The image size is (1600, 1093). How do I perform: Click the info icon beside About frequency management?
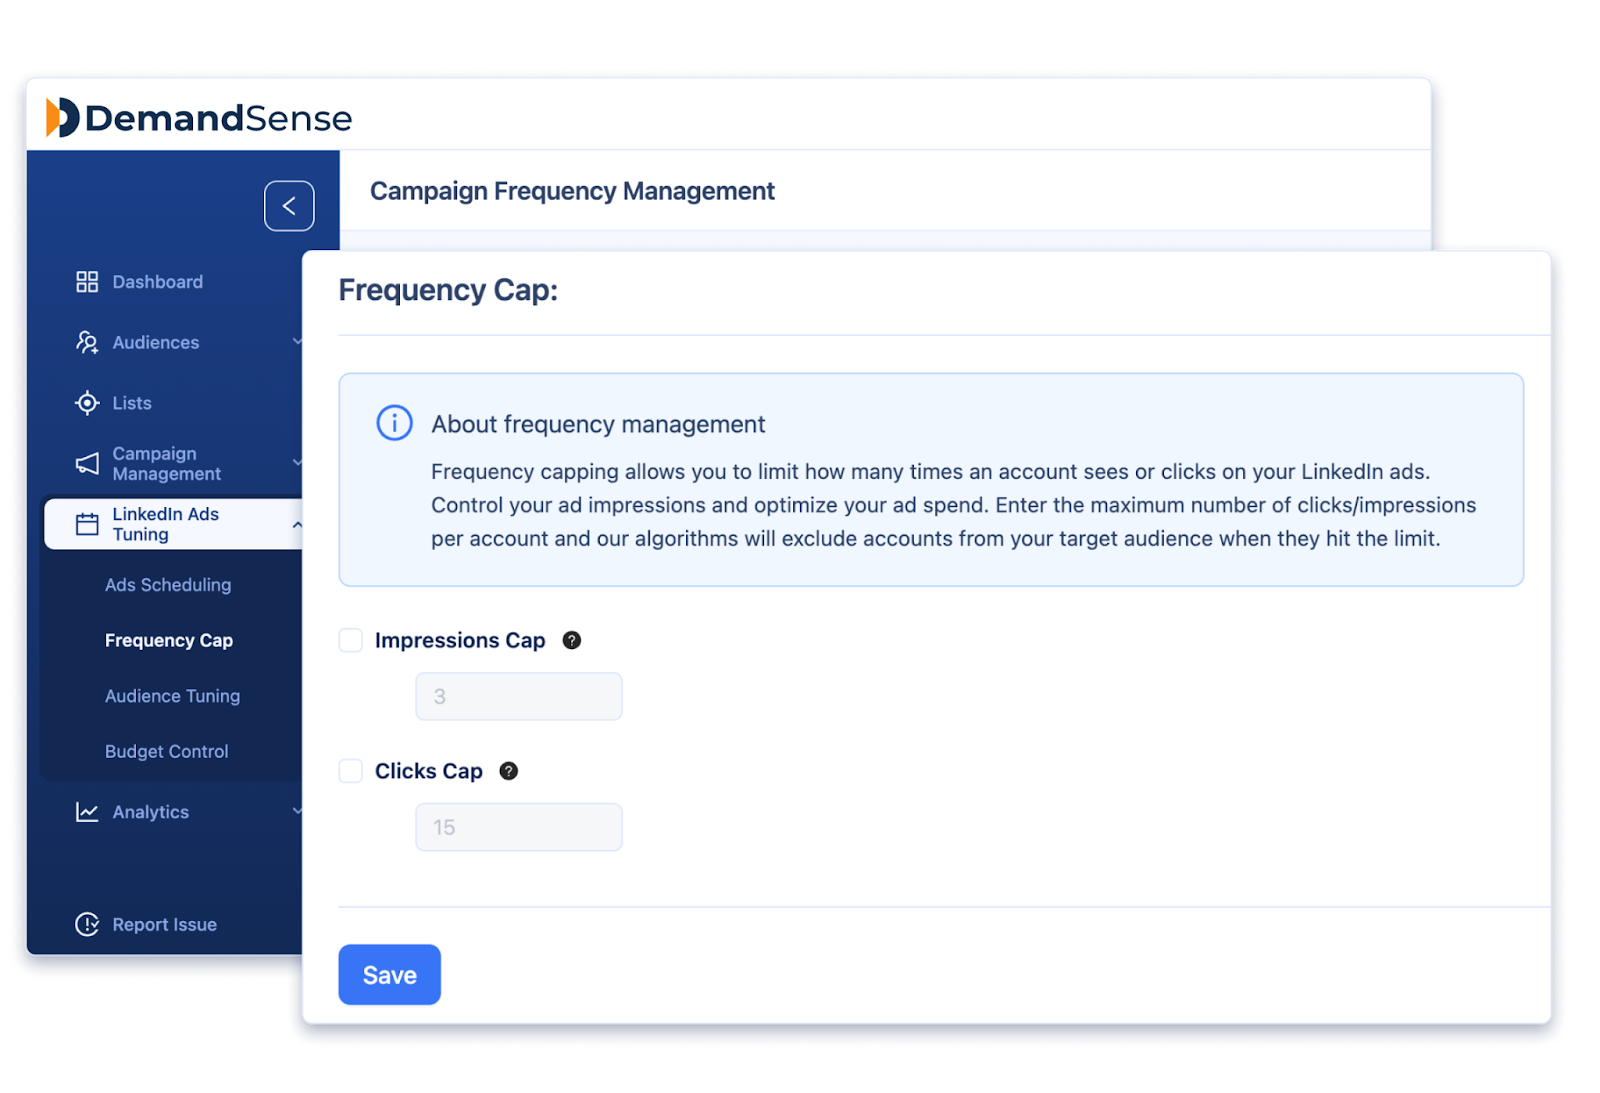[x=394, y=423]
